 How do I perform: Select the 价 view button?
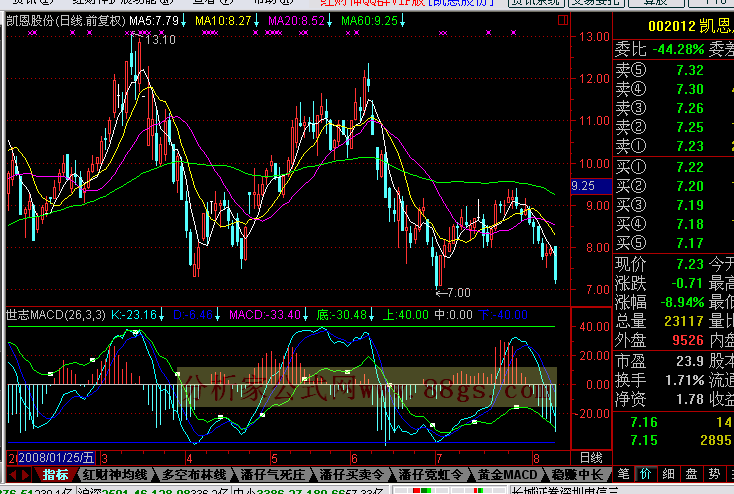[646, 474]
